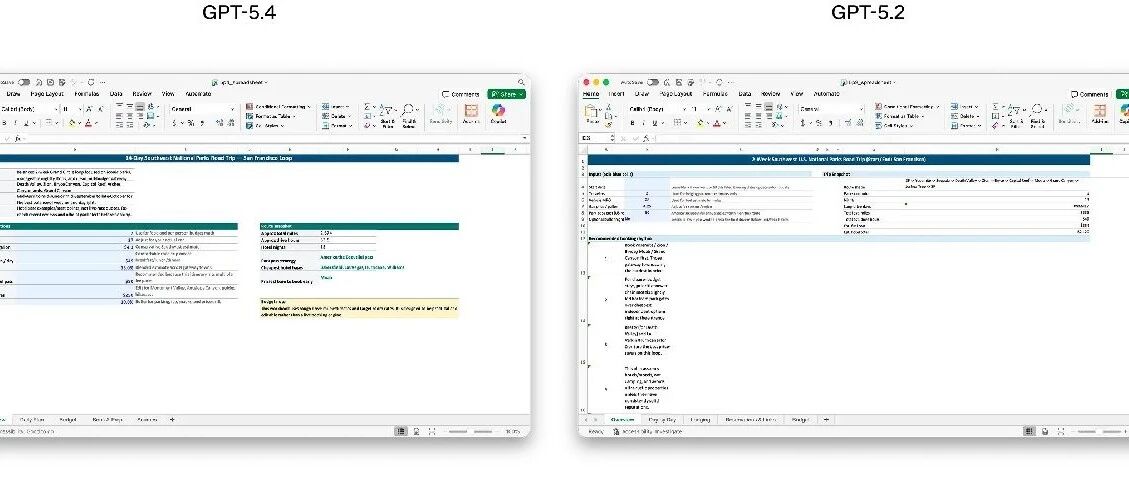
Task: Click Underline in GPT-5.2 ribbon
Action: [655, 122]
